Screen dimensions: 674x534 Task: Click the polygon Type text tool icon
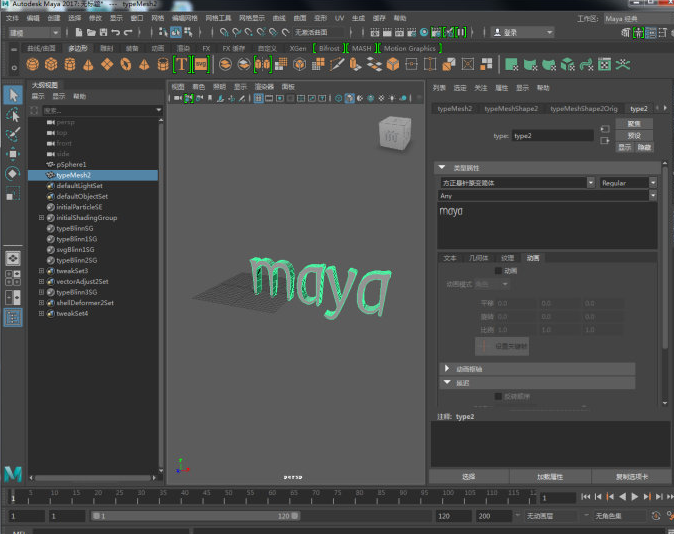click(x=182, y=64)
